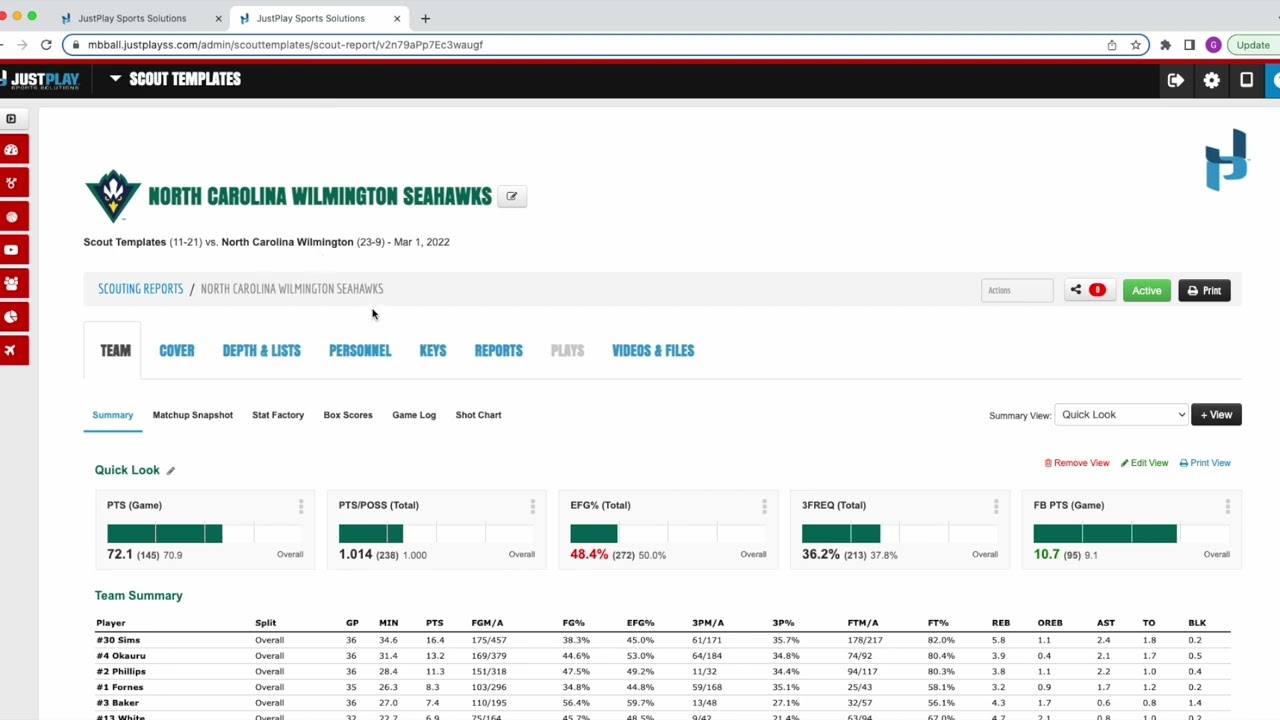The width and height of the screenshot is (1280, 720).
Task: Open the basketball sidebar icon
Action: tap(12, 217)
